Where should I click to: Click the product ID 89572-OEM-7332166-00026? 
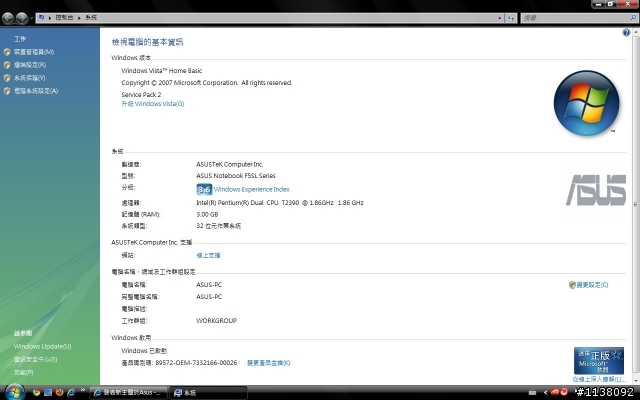coord(196,363)
